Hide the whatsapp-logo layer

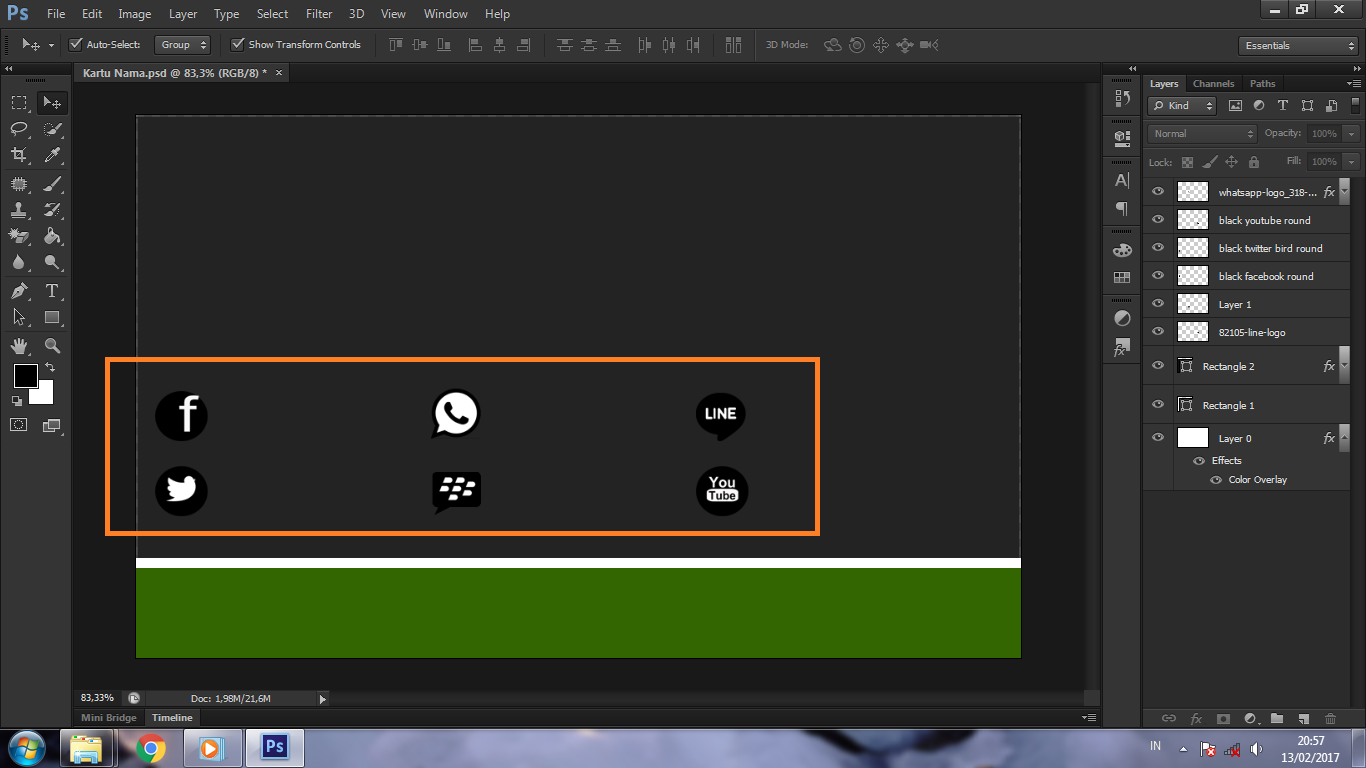(x=1158, y=192)
